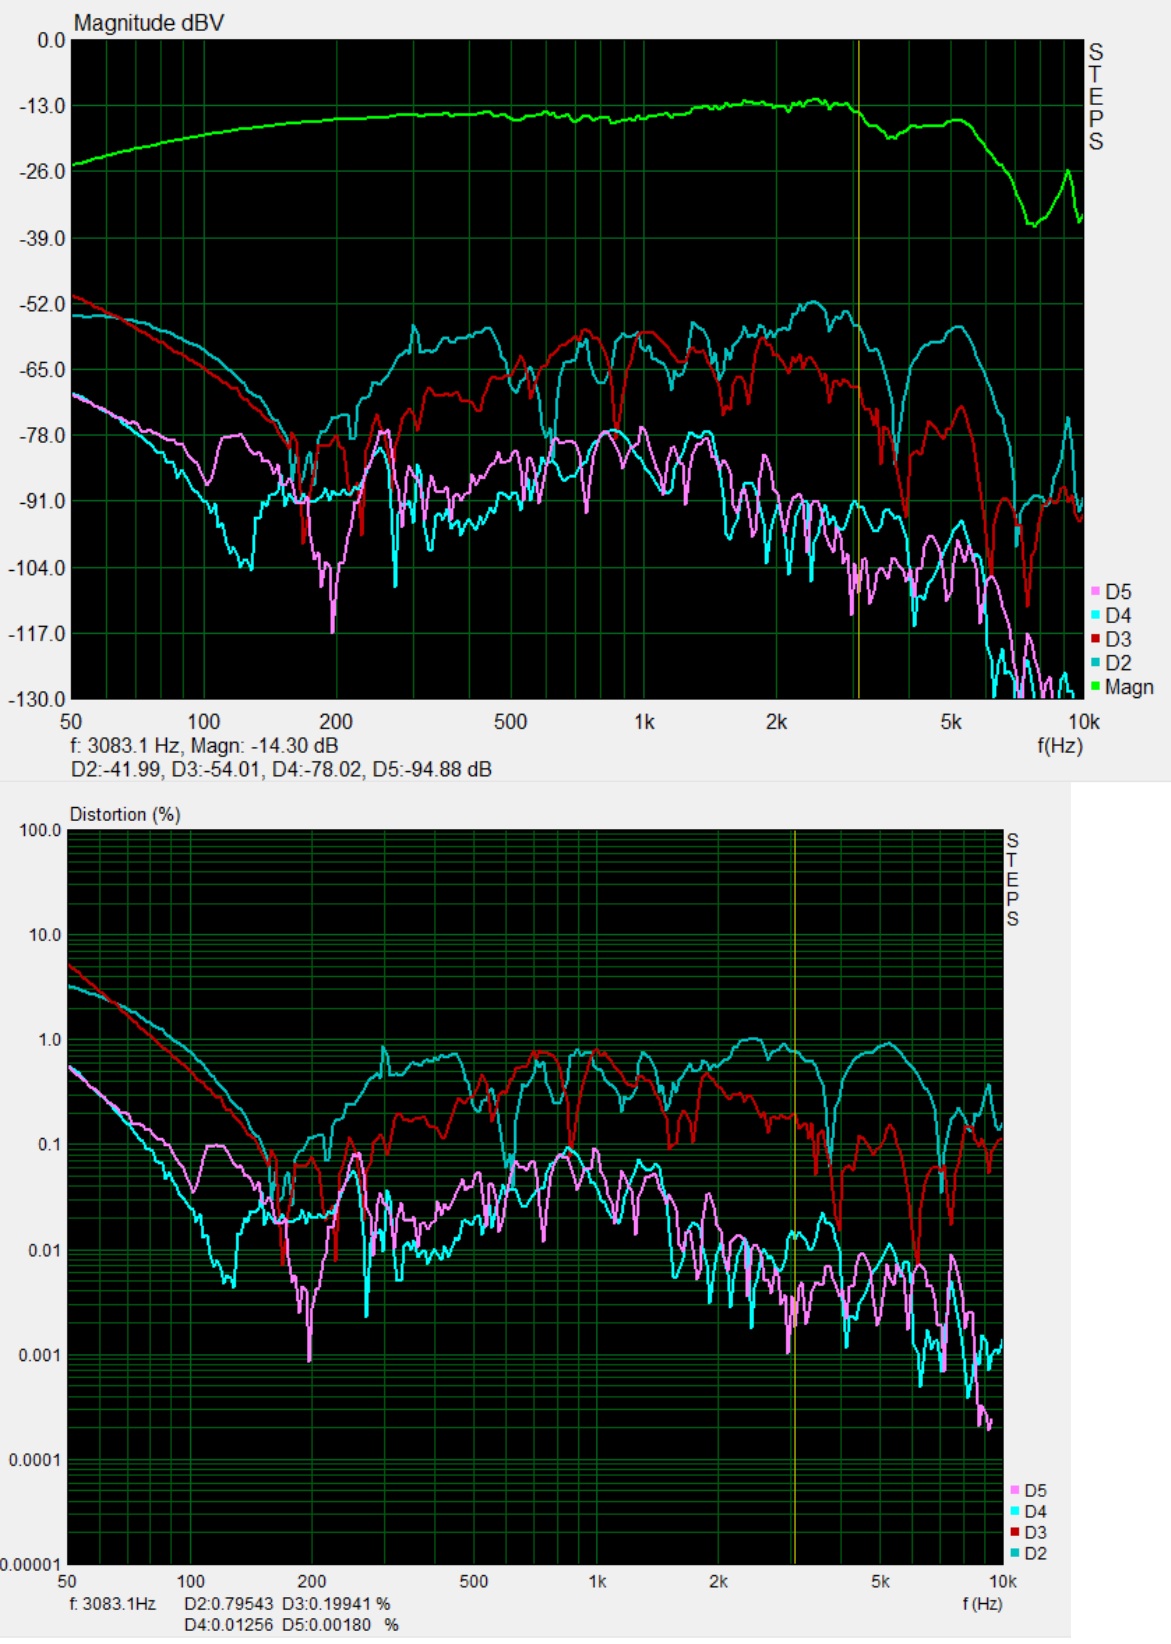Click the D4 swatch in distortion legend
Image resolution: width=1171 pixels, height=1644 pixels.
pyautogui.click(x=1015, y=1512)
